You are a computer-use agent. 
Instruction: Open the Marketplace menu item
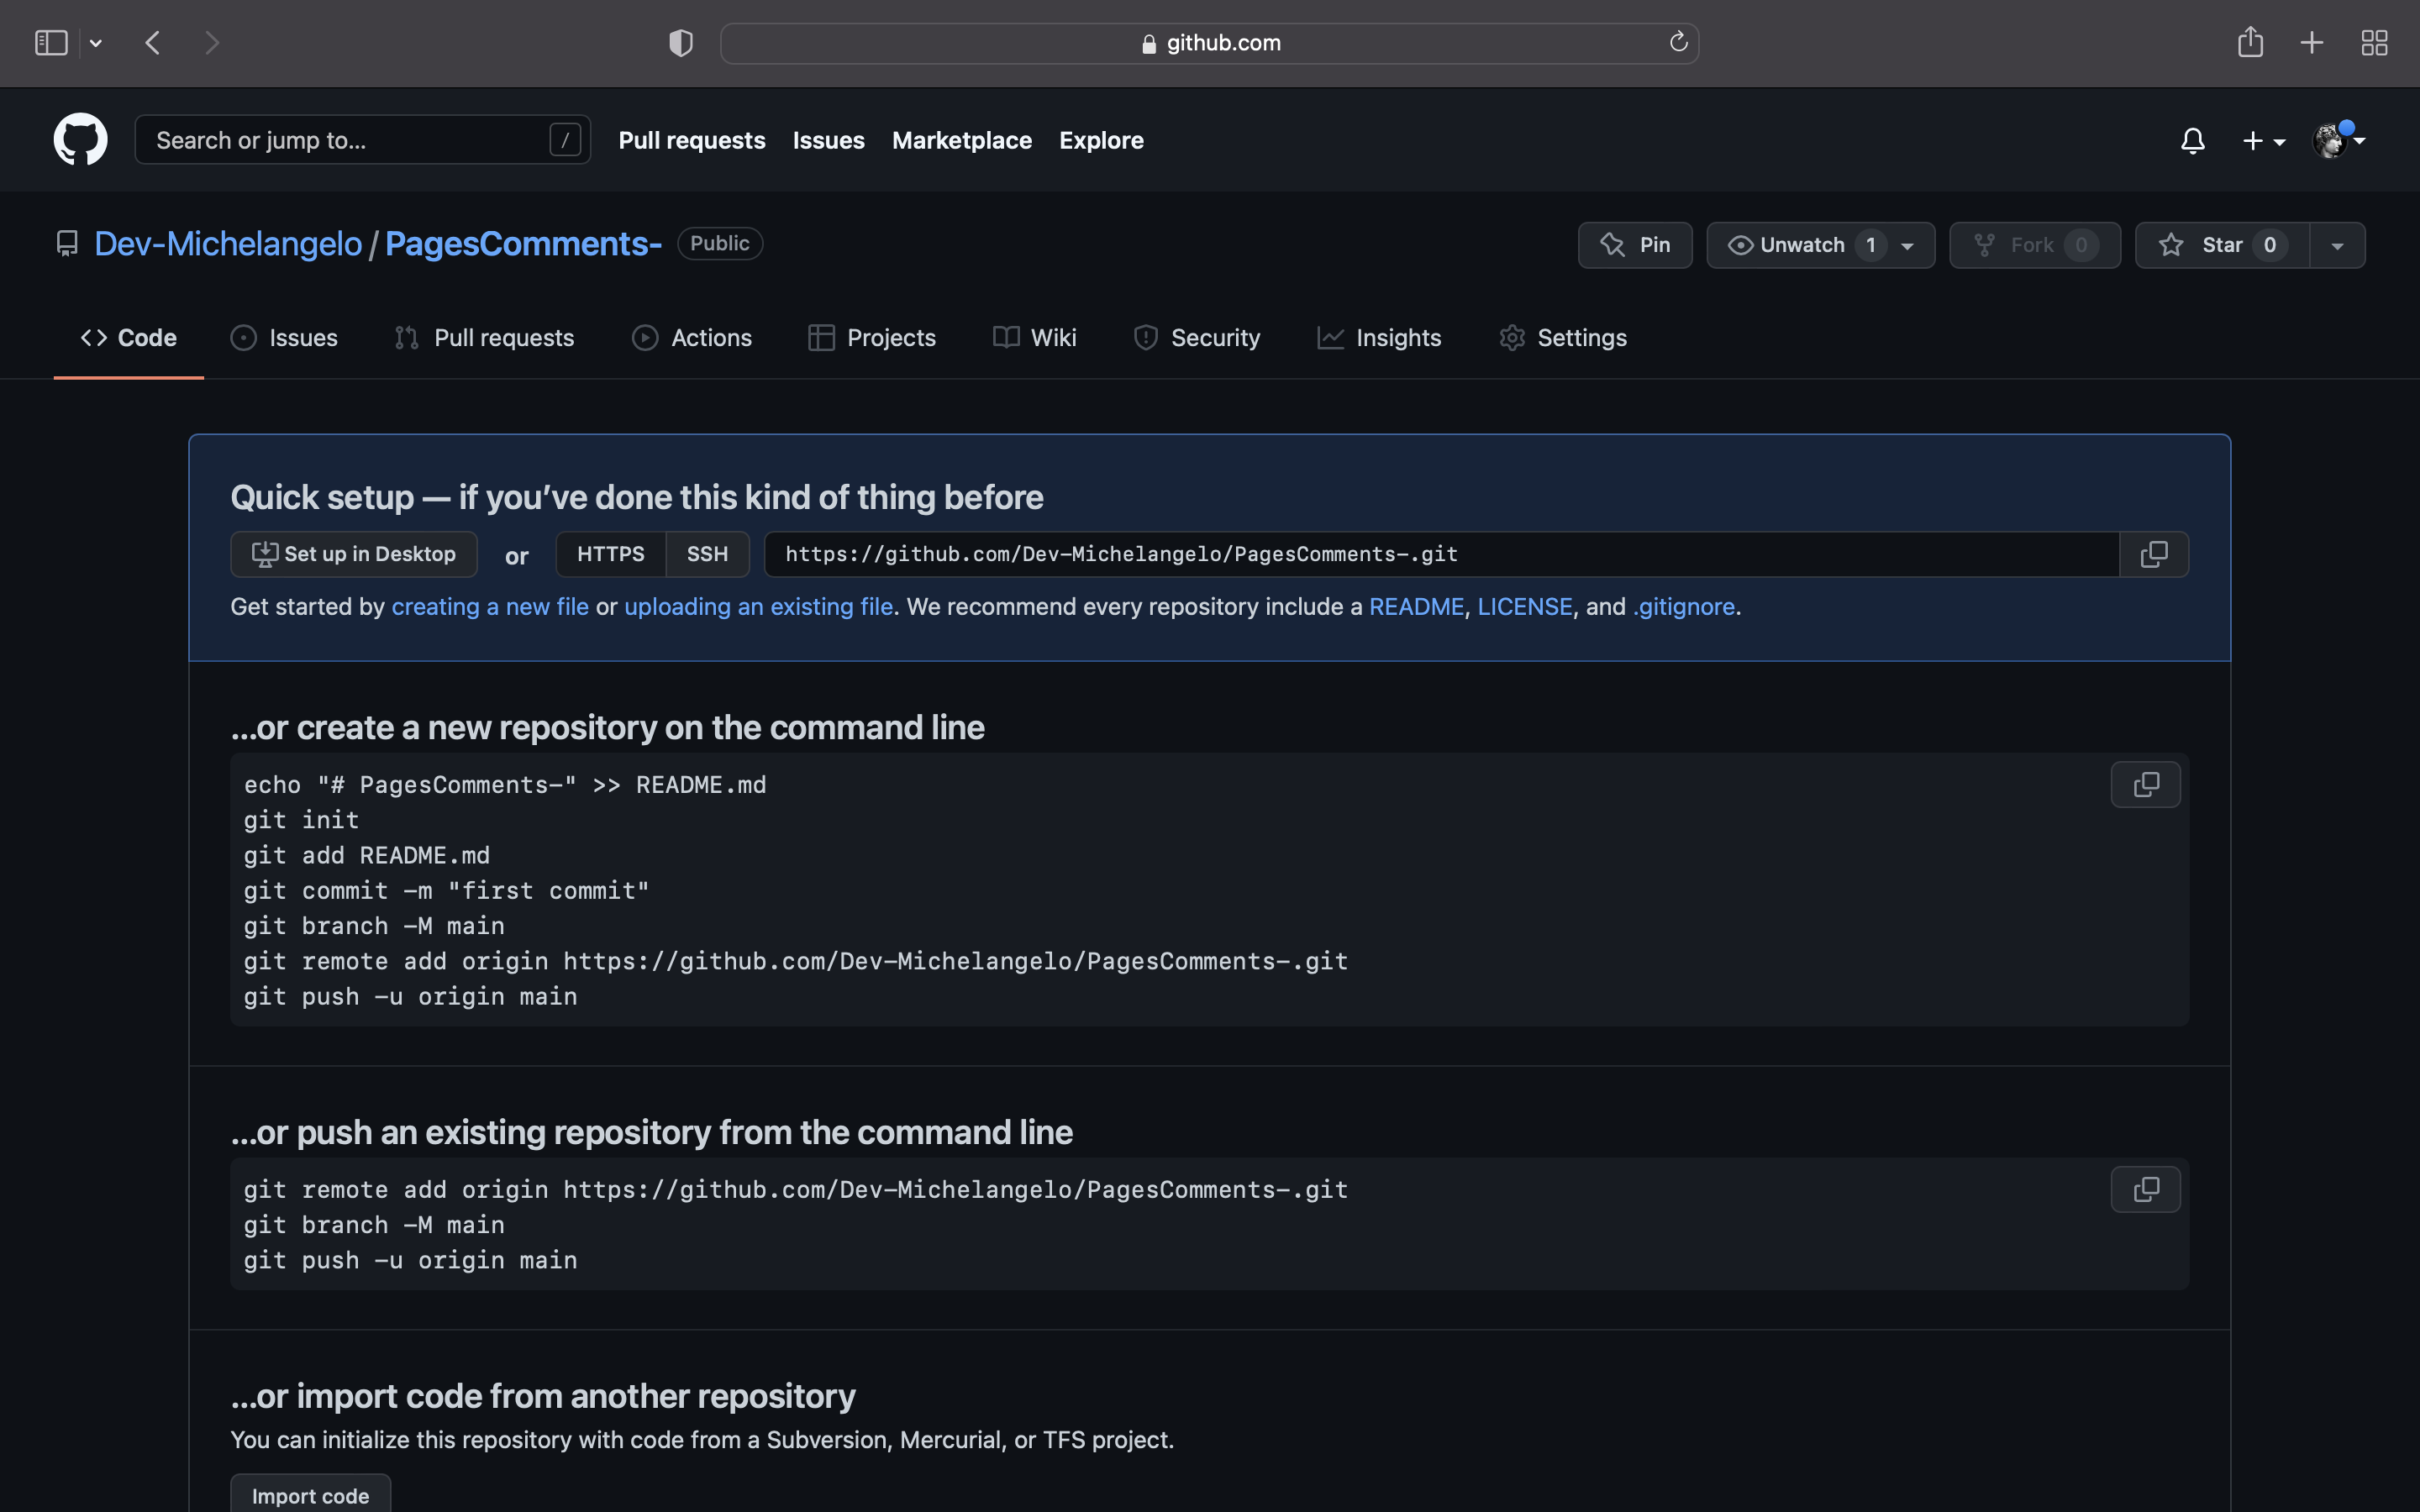click(961, 140)
